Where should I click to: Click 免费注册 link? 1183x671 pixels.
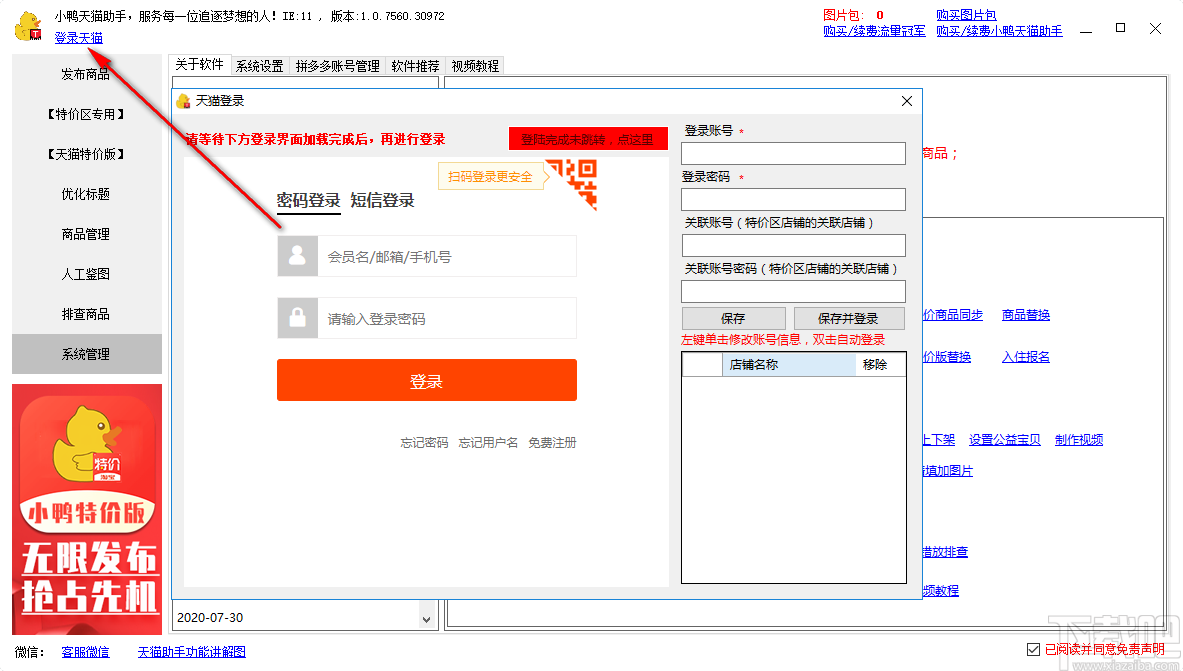[552, 443]
